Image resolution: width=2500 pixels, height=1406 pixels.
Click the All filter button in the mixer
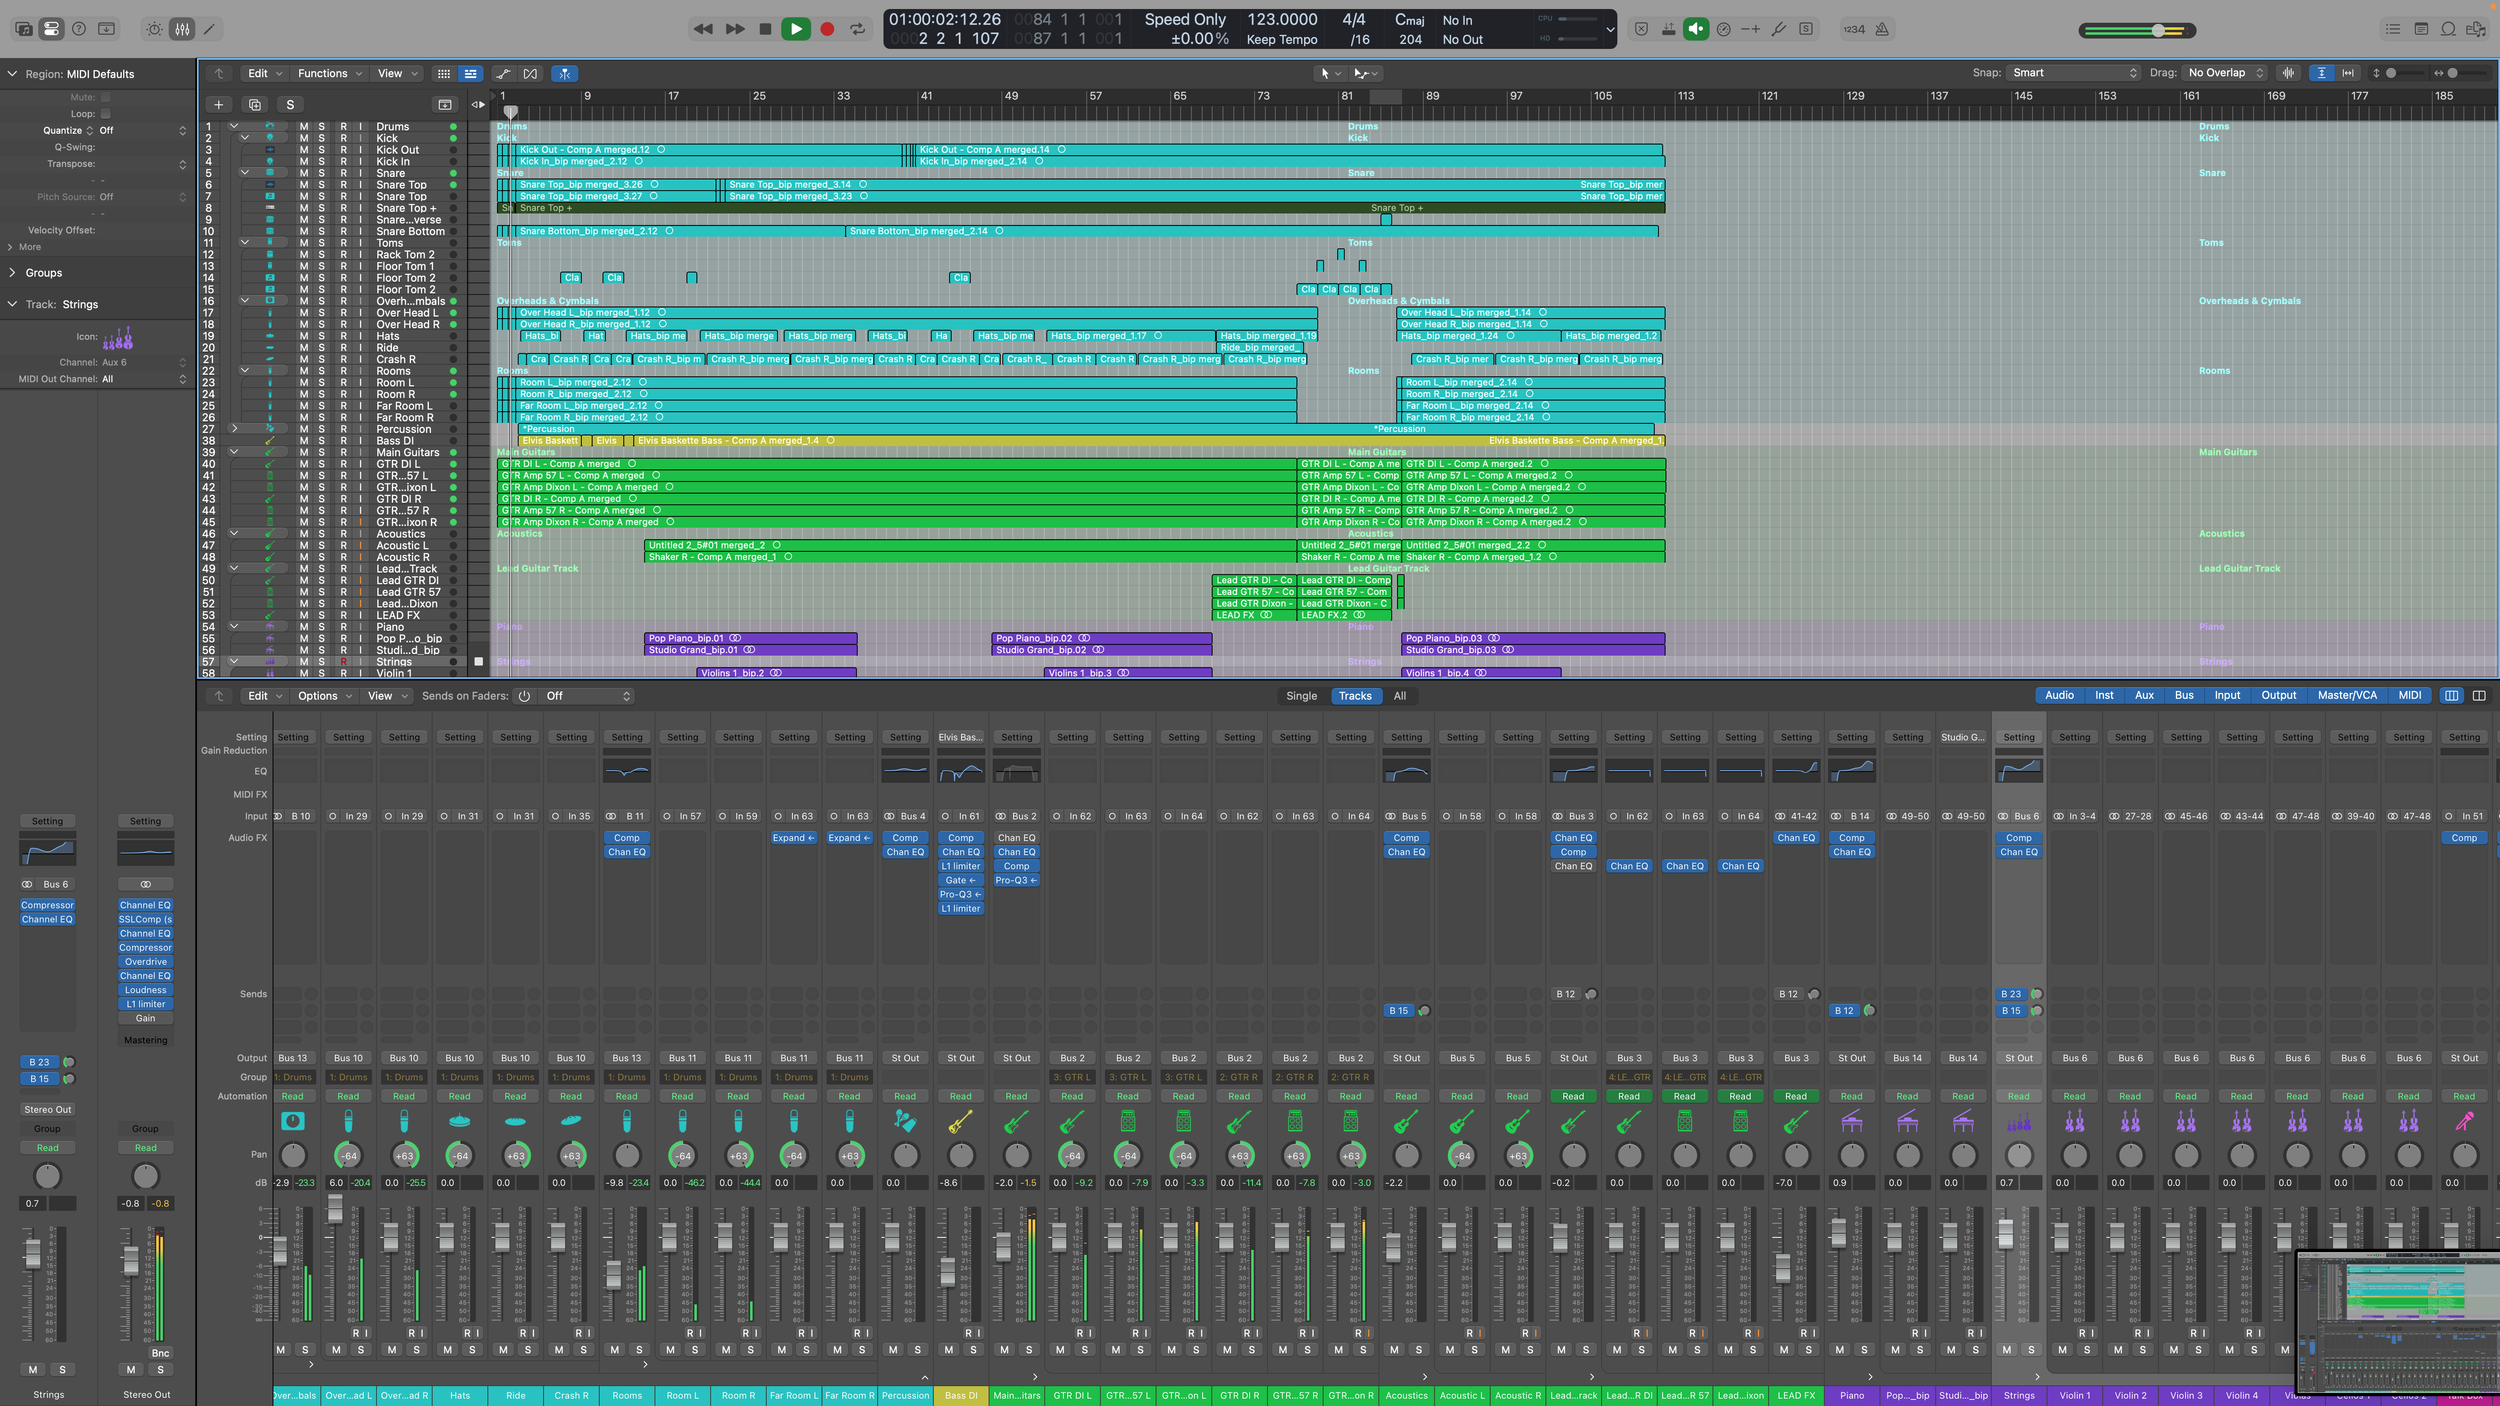(x=1399, y=696)
